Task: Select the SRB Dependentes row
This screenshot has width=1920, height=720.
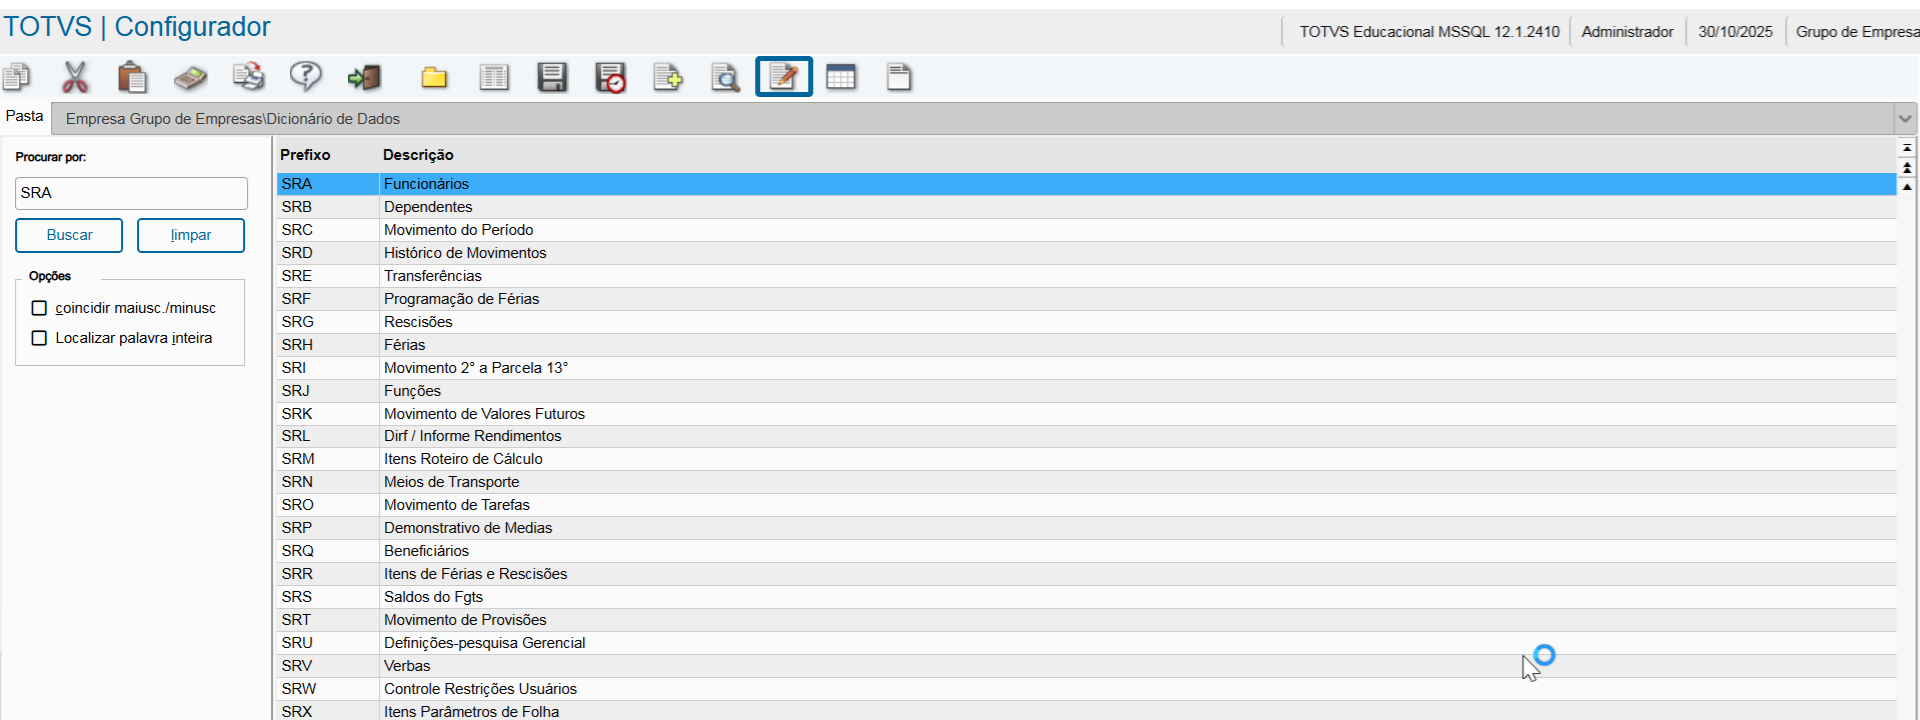Action: 1086,207
